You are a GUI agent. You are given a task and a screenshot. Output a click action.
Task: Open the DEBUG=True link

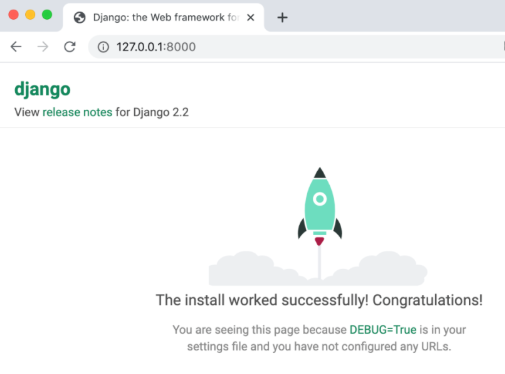[x=383, y=330]
